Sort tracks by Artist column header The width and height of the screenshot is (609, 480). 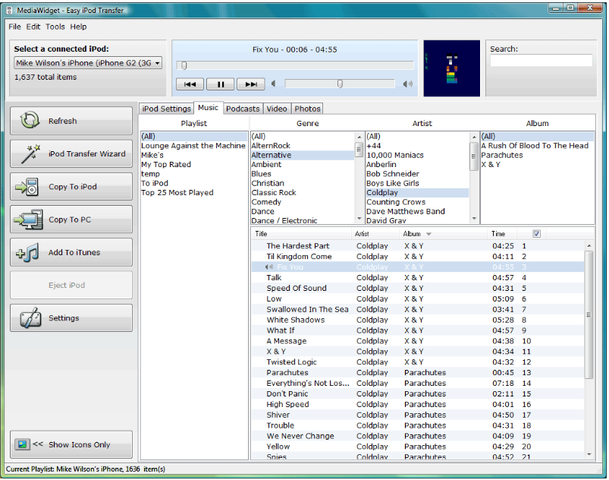(375, 234)
